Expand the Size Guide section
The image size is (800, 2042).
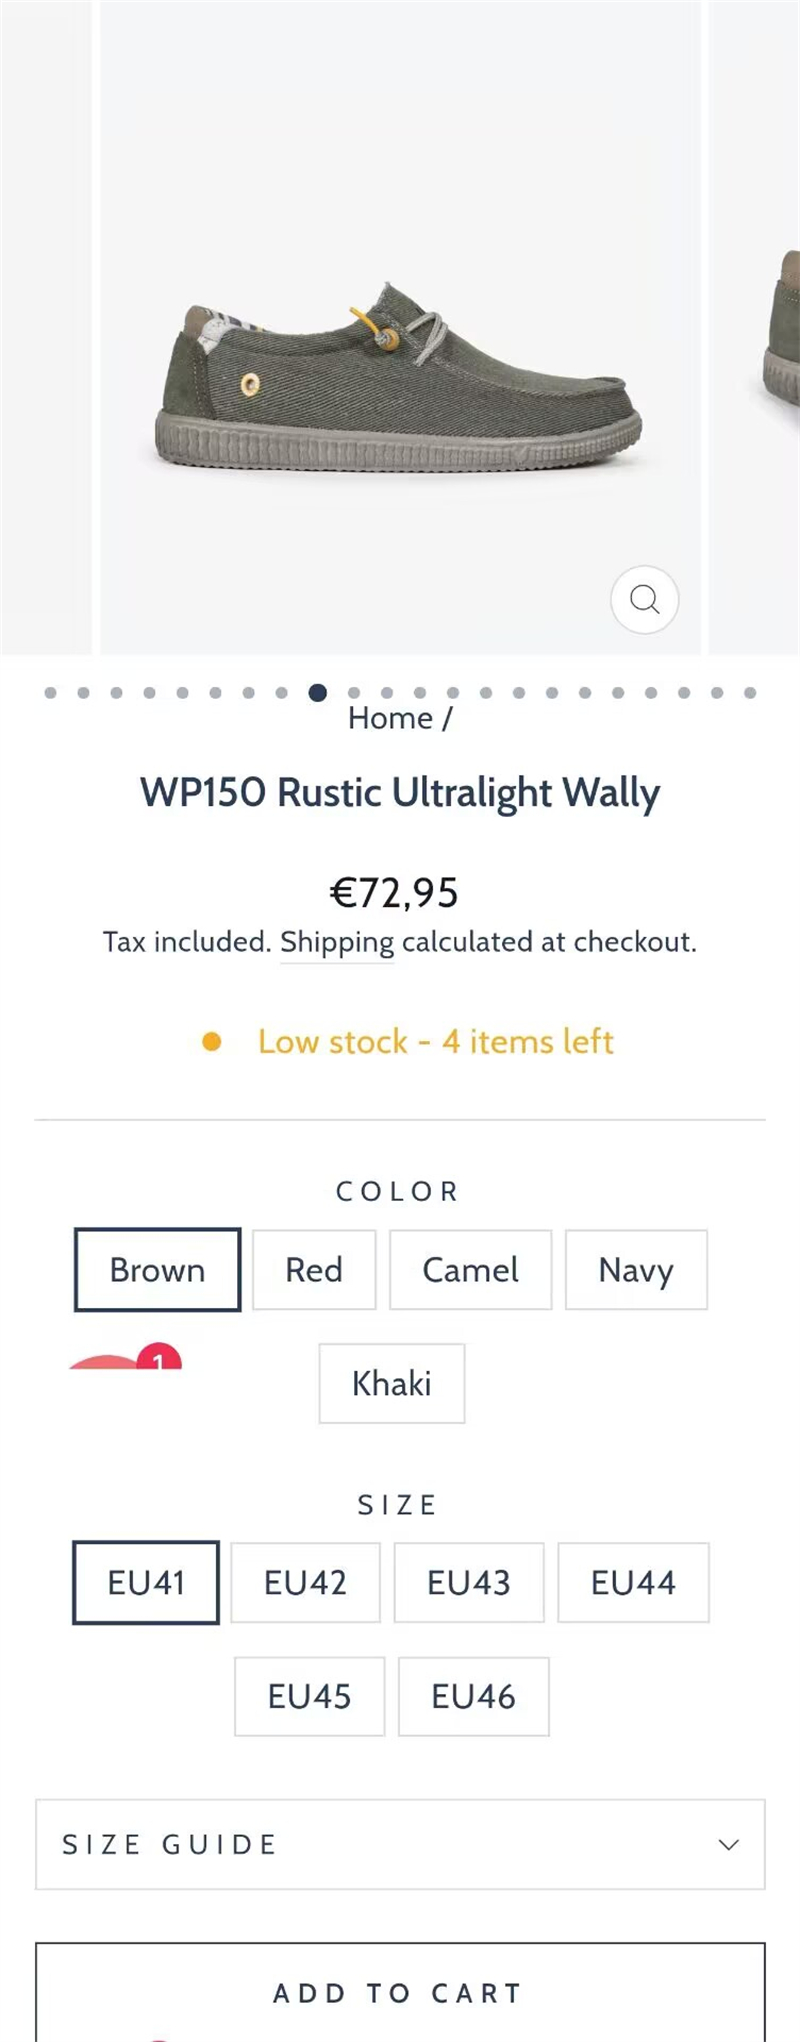(x=400, y=1845)
